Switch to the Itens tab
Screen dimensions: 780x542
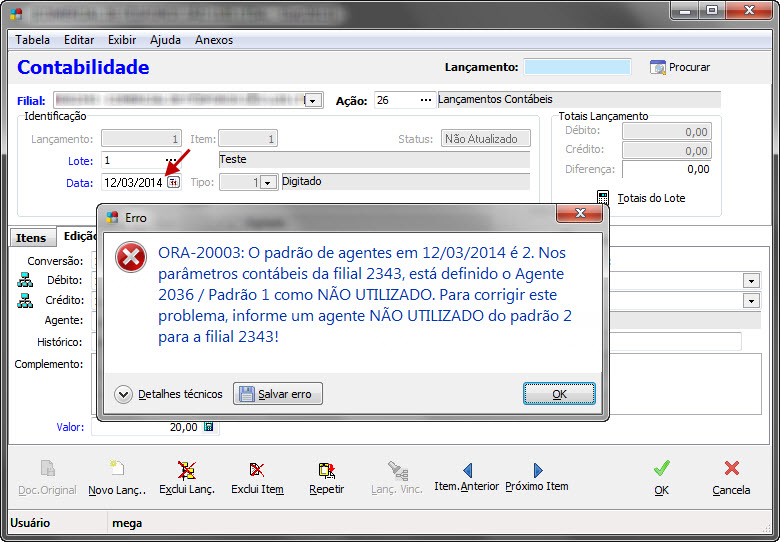click(31, 238)
